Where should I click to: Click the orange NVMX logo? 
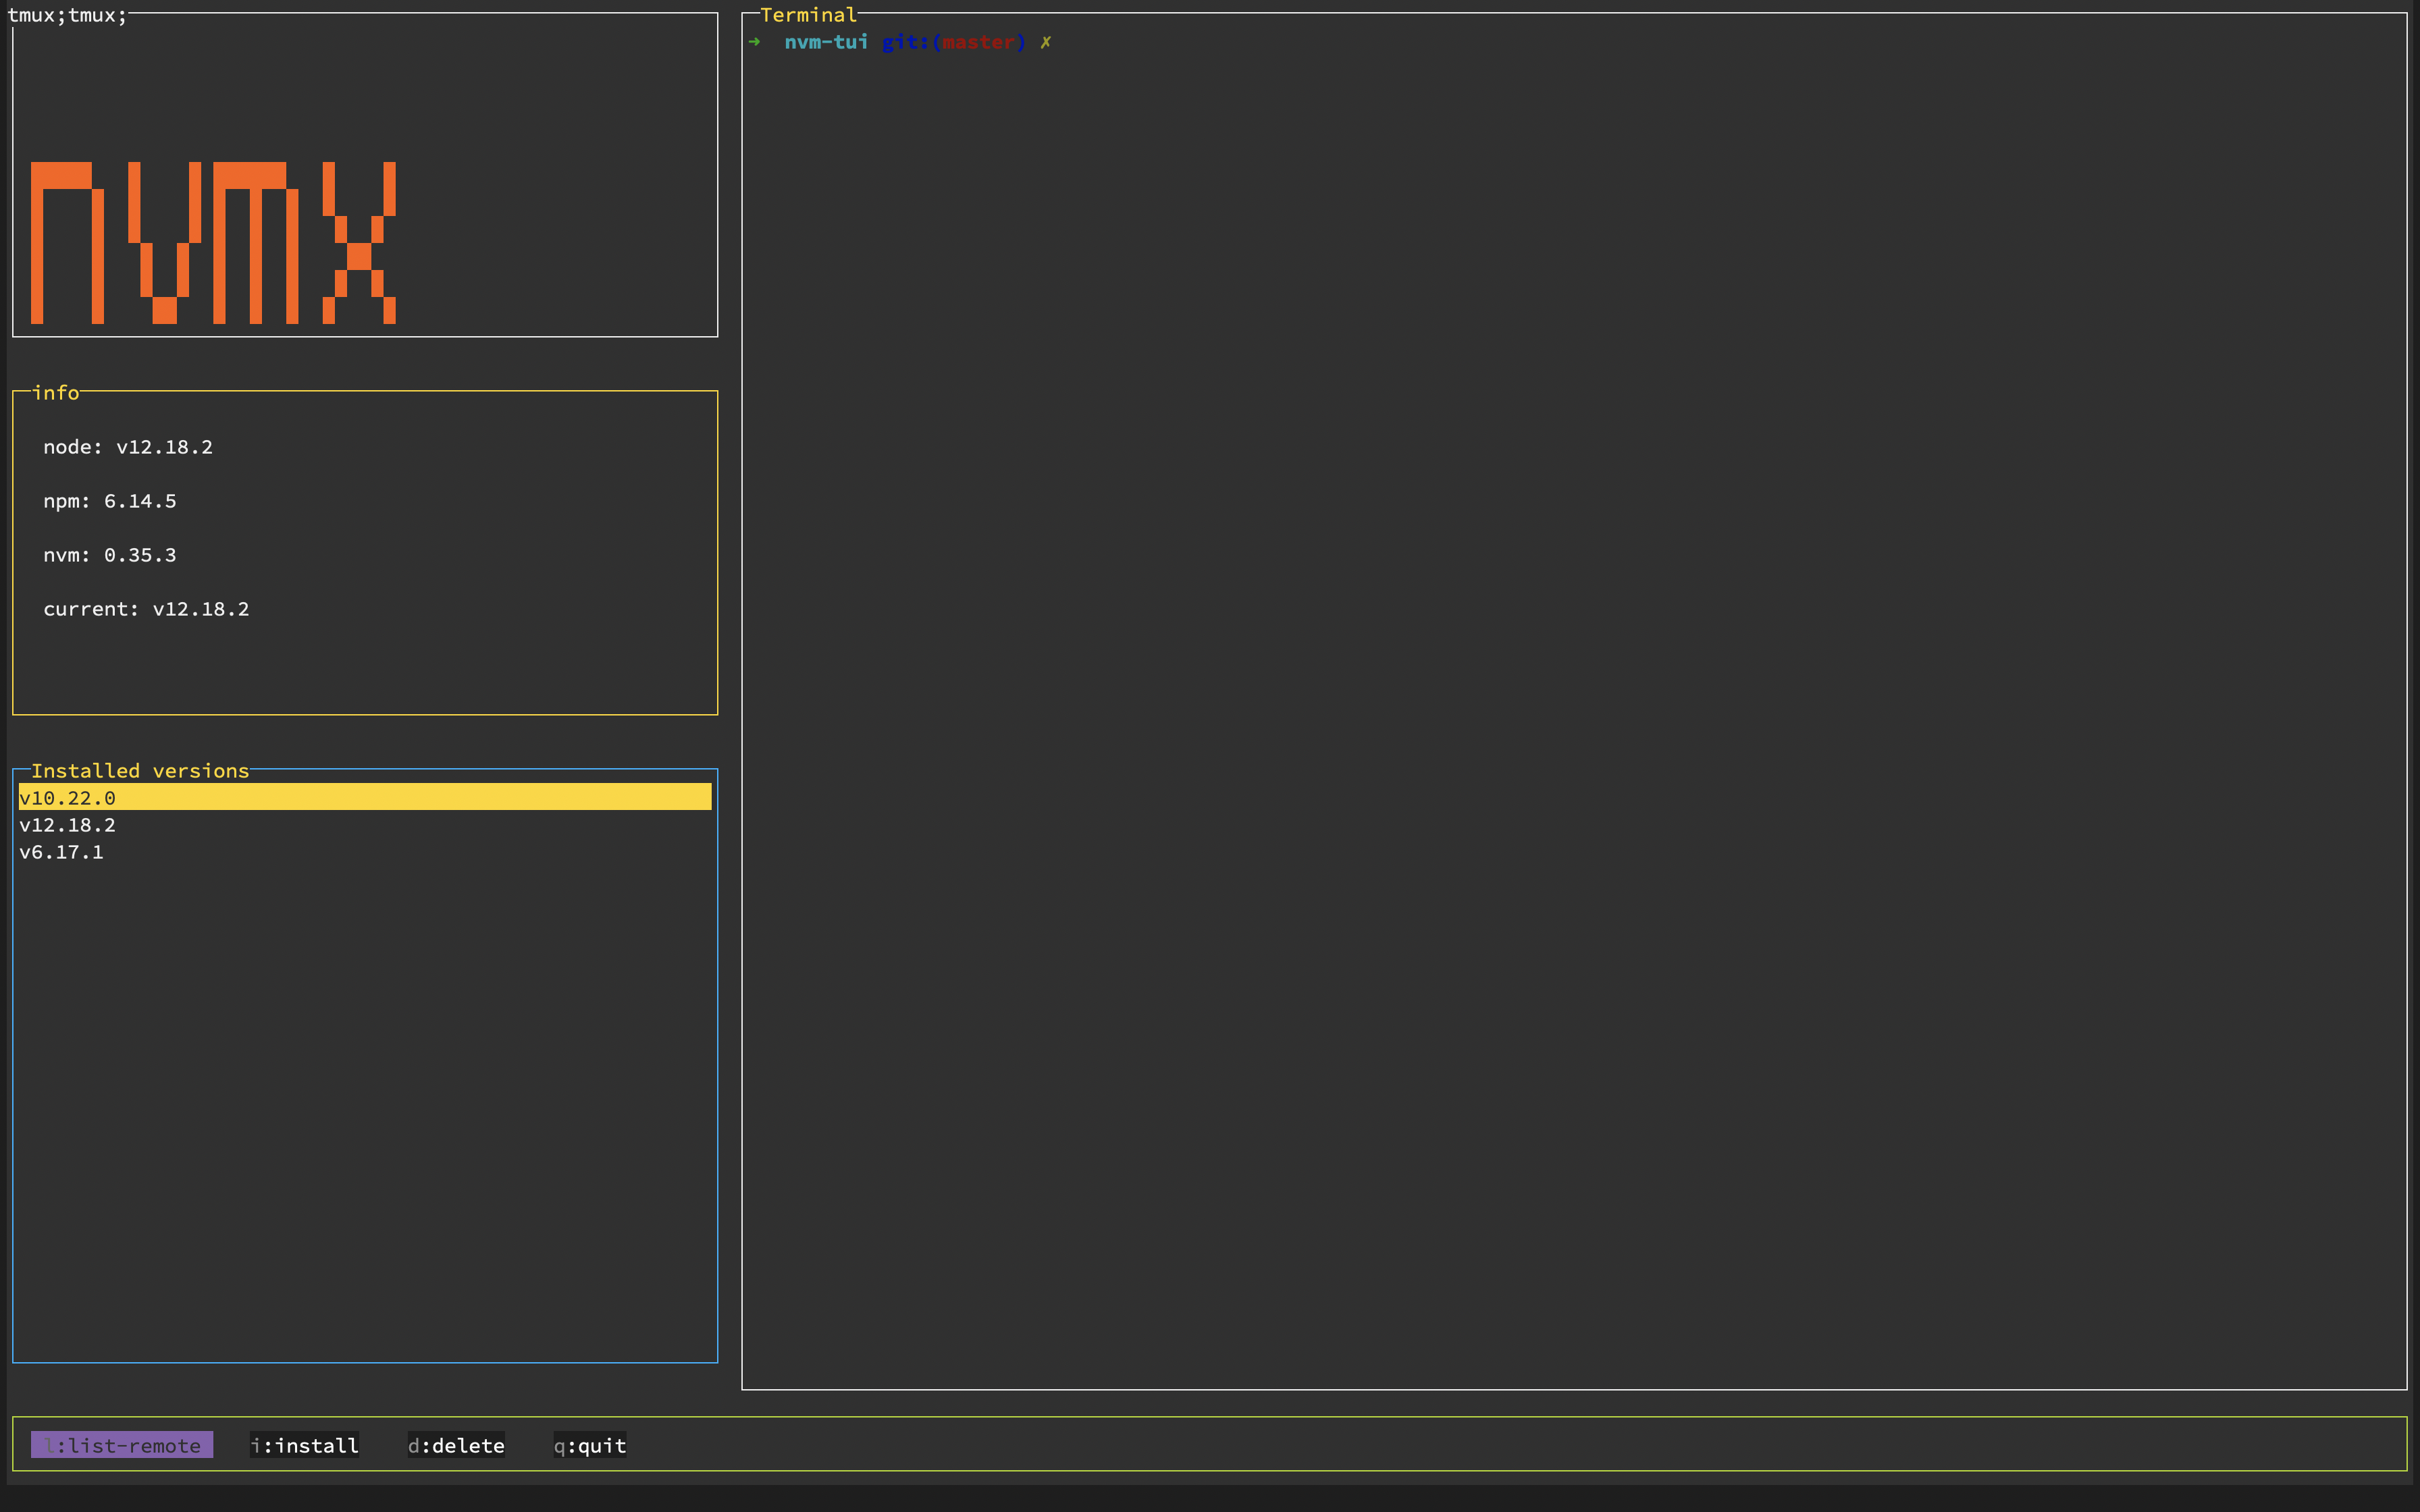(x=213, y=243)
